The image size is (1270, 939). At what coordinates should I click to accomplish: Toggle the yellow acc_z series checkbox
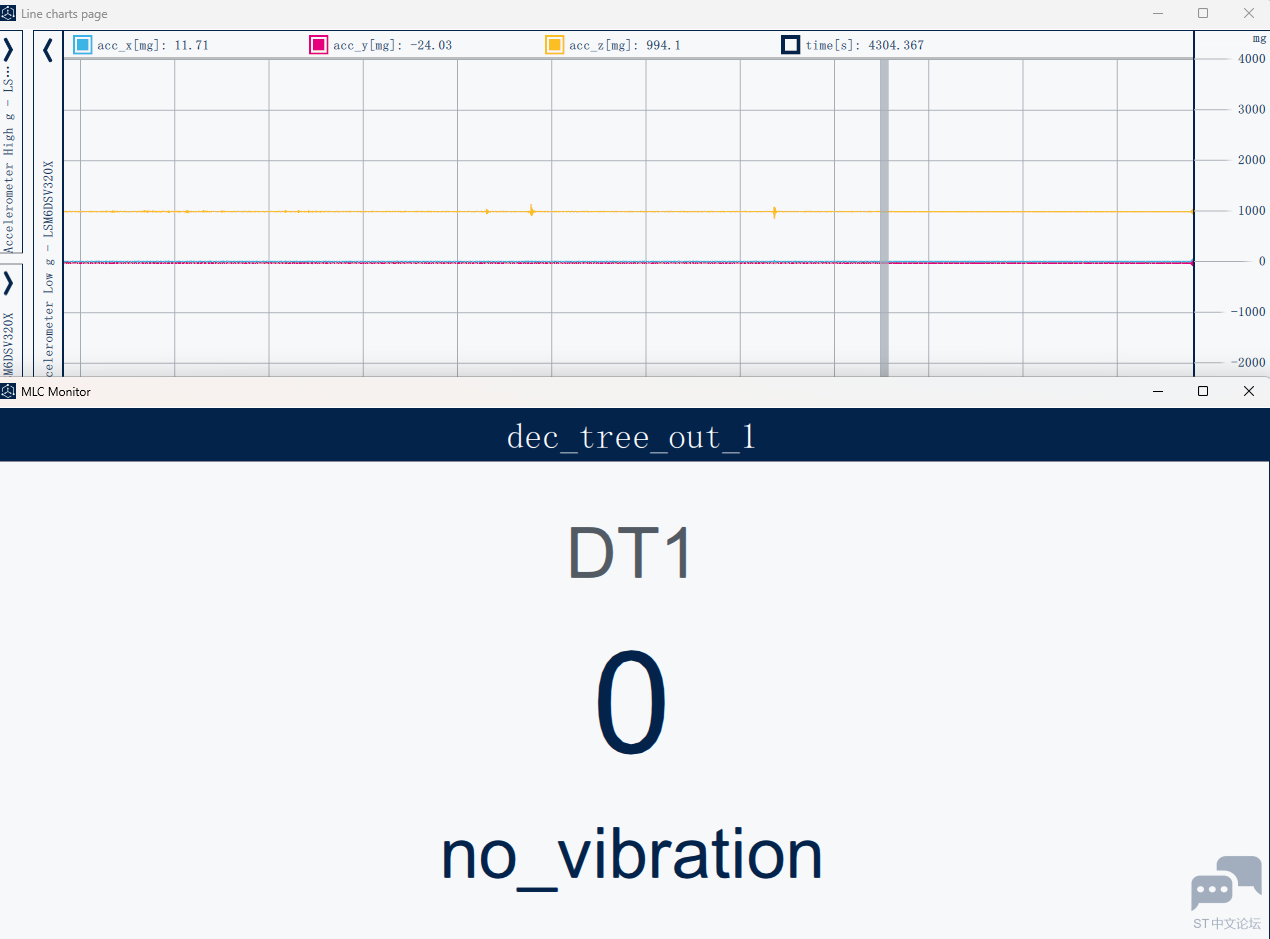tap(554, 45)
